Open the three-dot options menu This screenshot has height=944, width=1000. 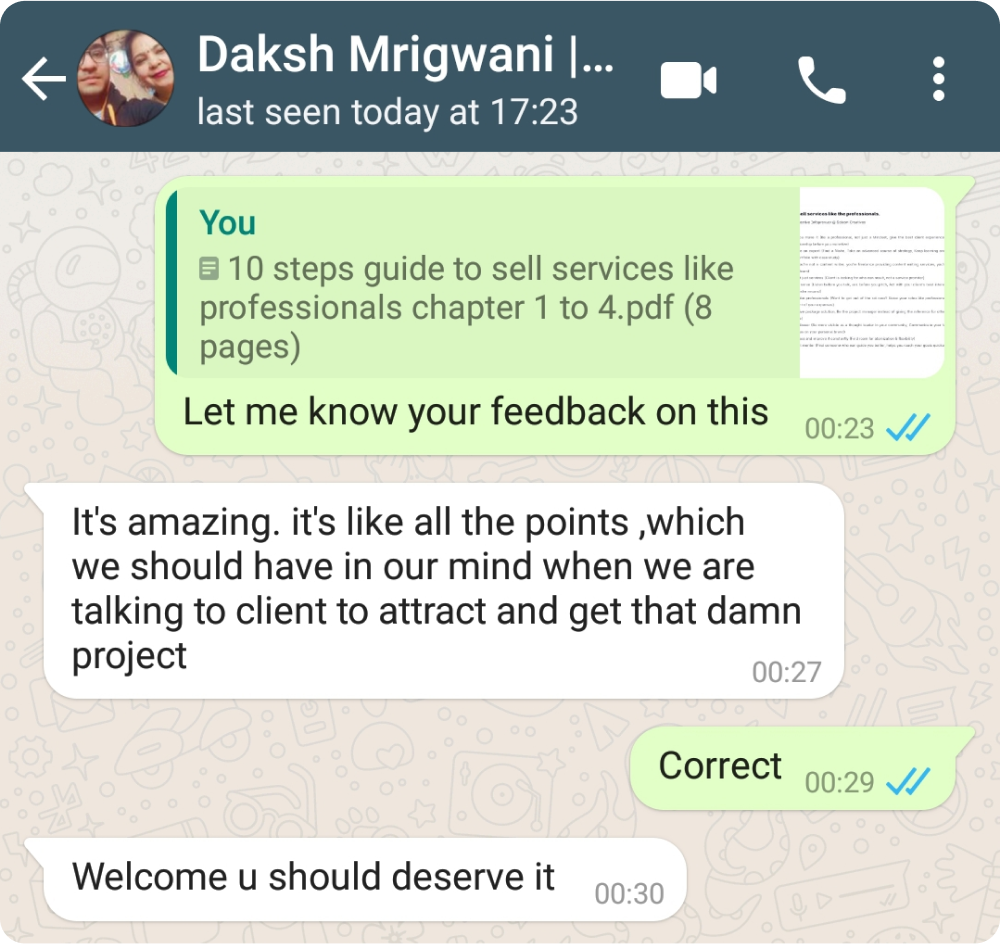point(938,79)
